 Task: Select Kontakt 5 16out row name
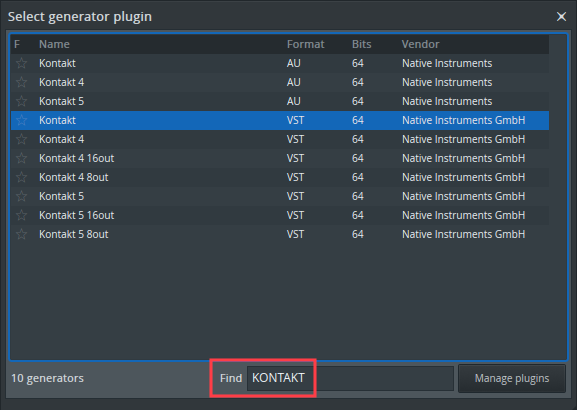(77, 215)
